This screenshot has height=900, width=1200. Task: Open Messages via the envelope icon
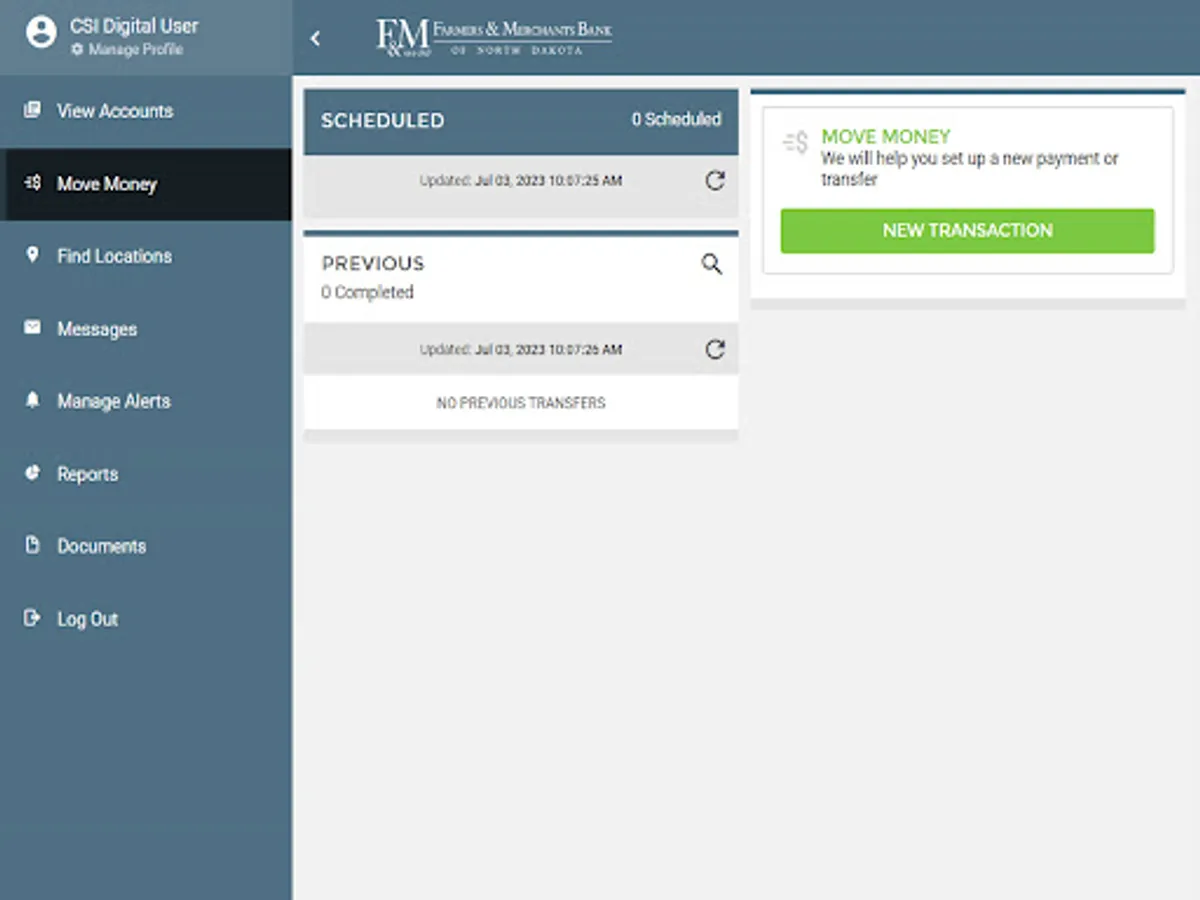tap(30, 329)
